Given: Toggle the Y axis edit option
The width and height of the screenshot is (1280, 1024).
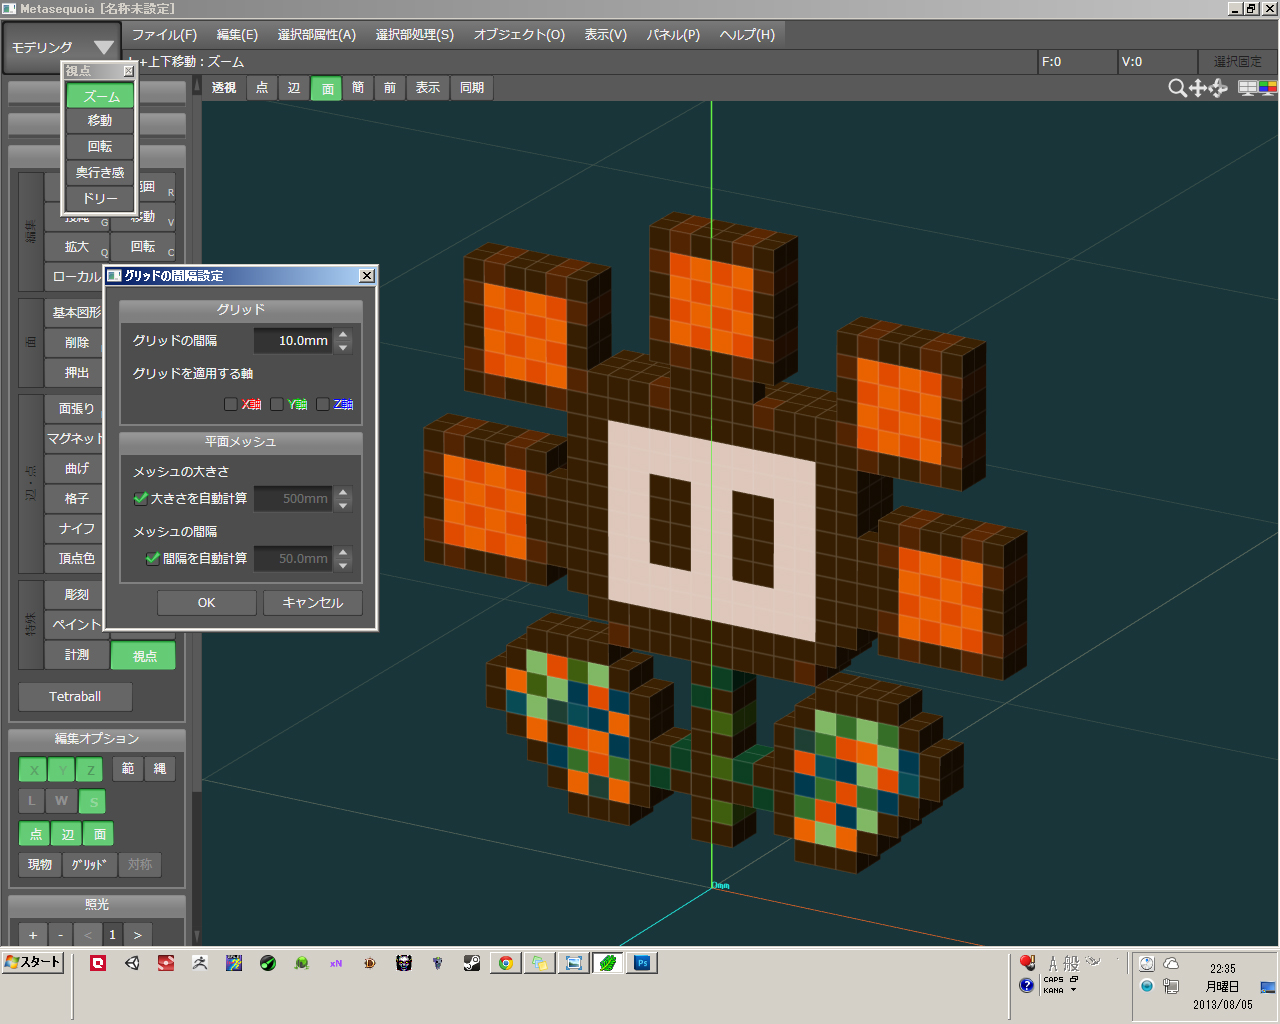Looking at the screenshot, I should tap(62, 769).
